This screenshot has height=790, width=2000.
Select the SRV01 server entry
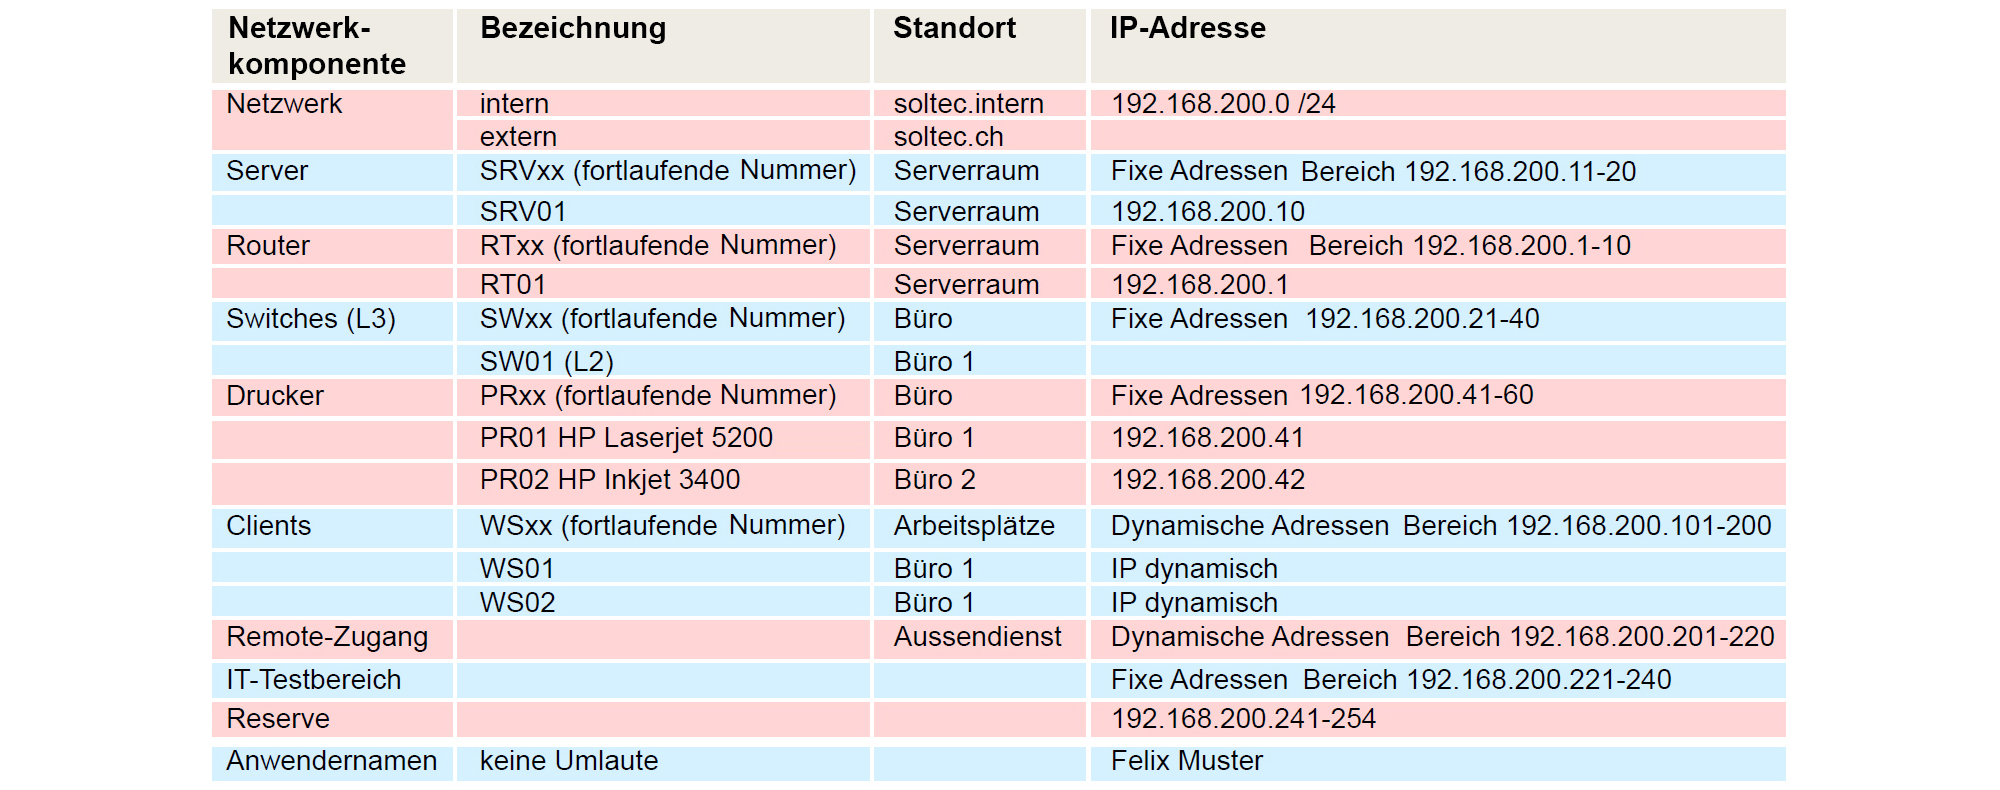pos(523,212)
